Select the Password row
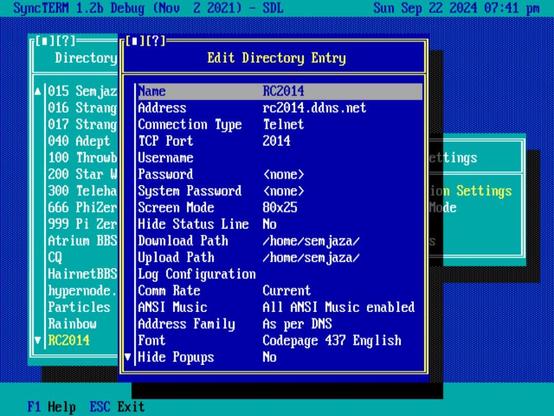 (280, 174)
